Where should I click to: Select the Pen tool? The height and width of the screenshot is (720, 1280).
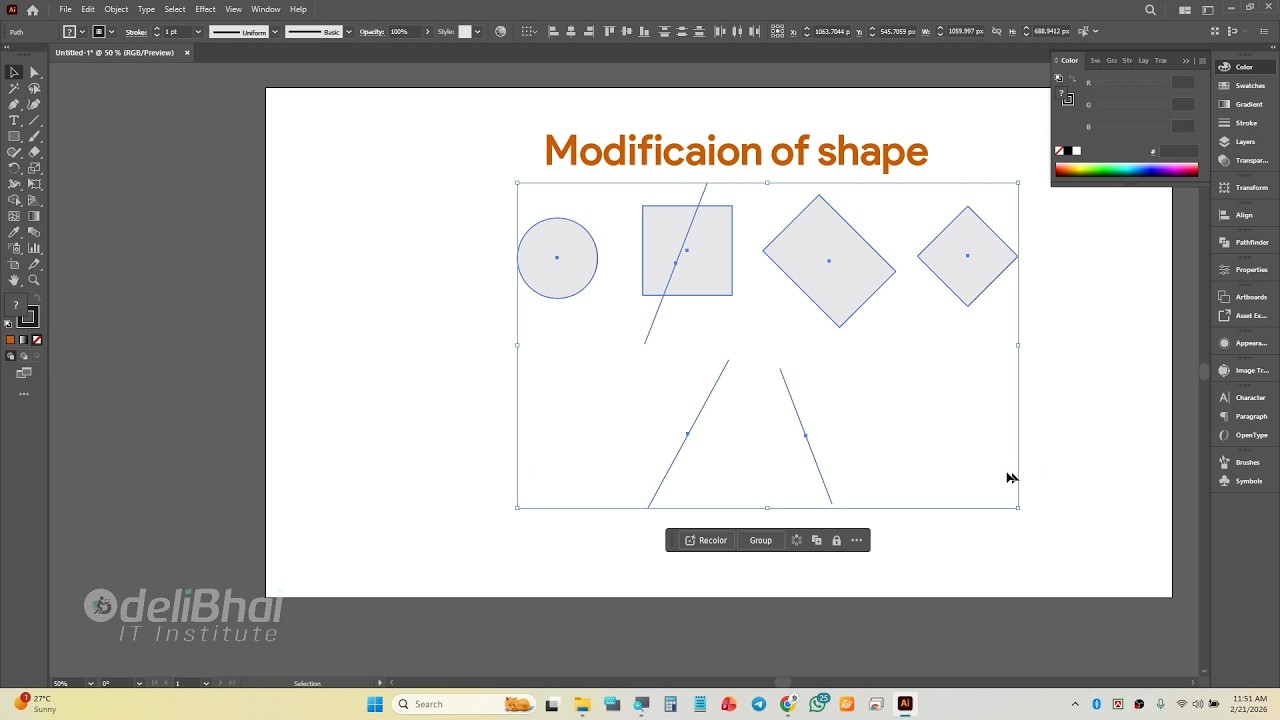click(x=14, y=104)
